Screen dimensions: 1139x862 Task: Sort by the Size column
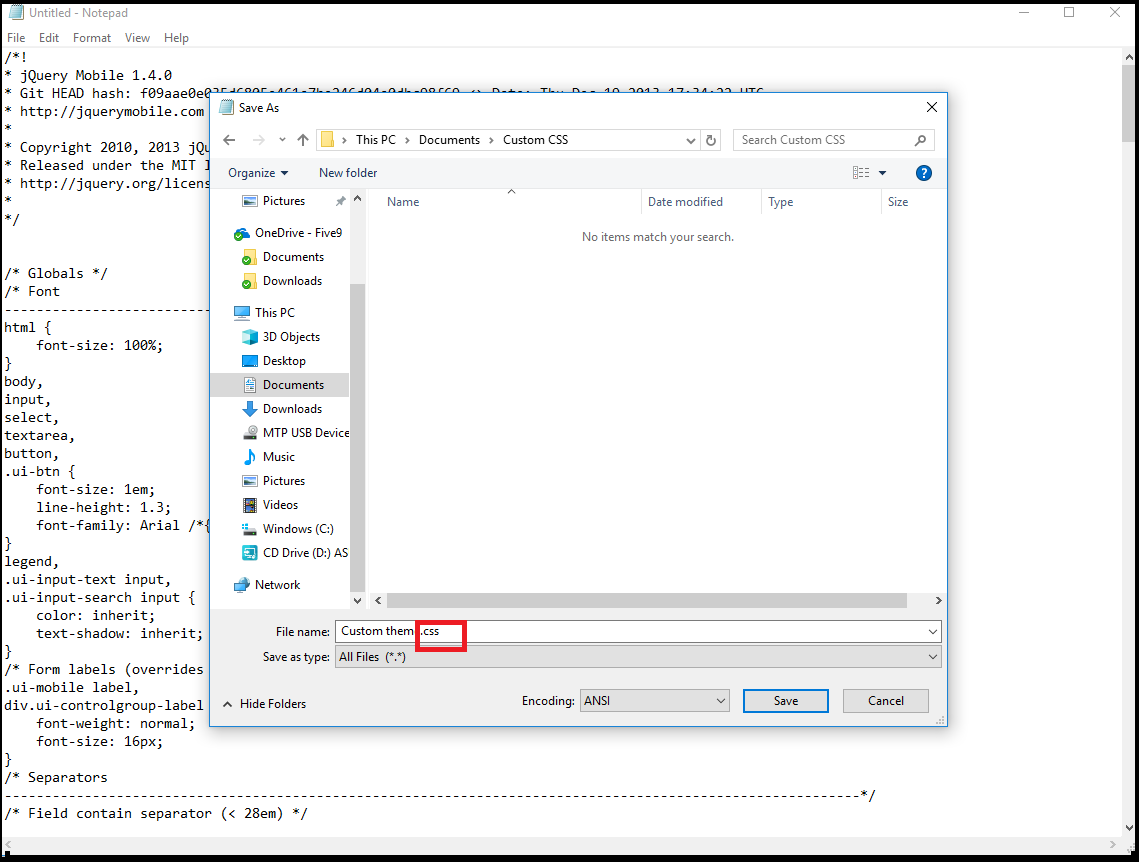[898, 202]
